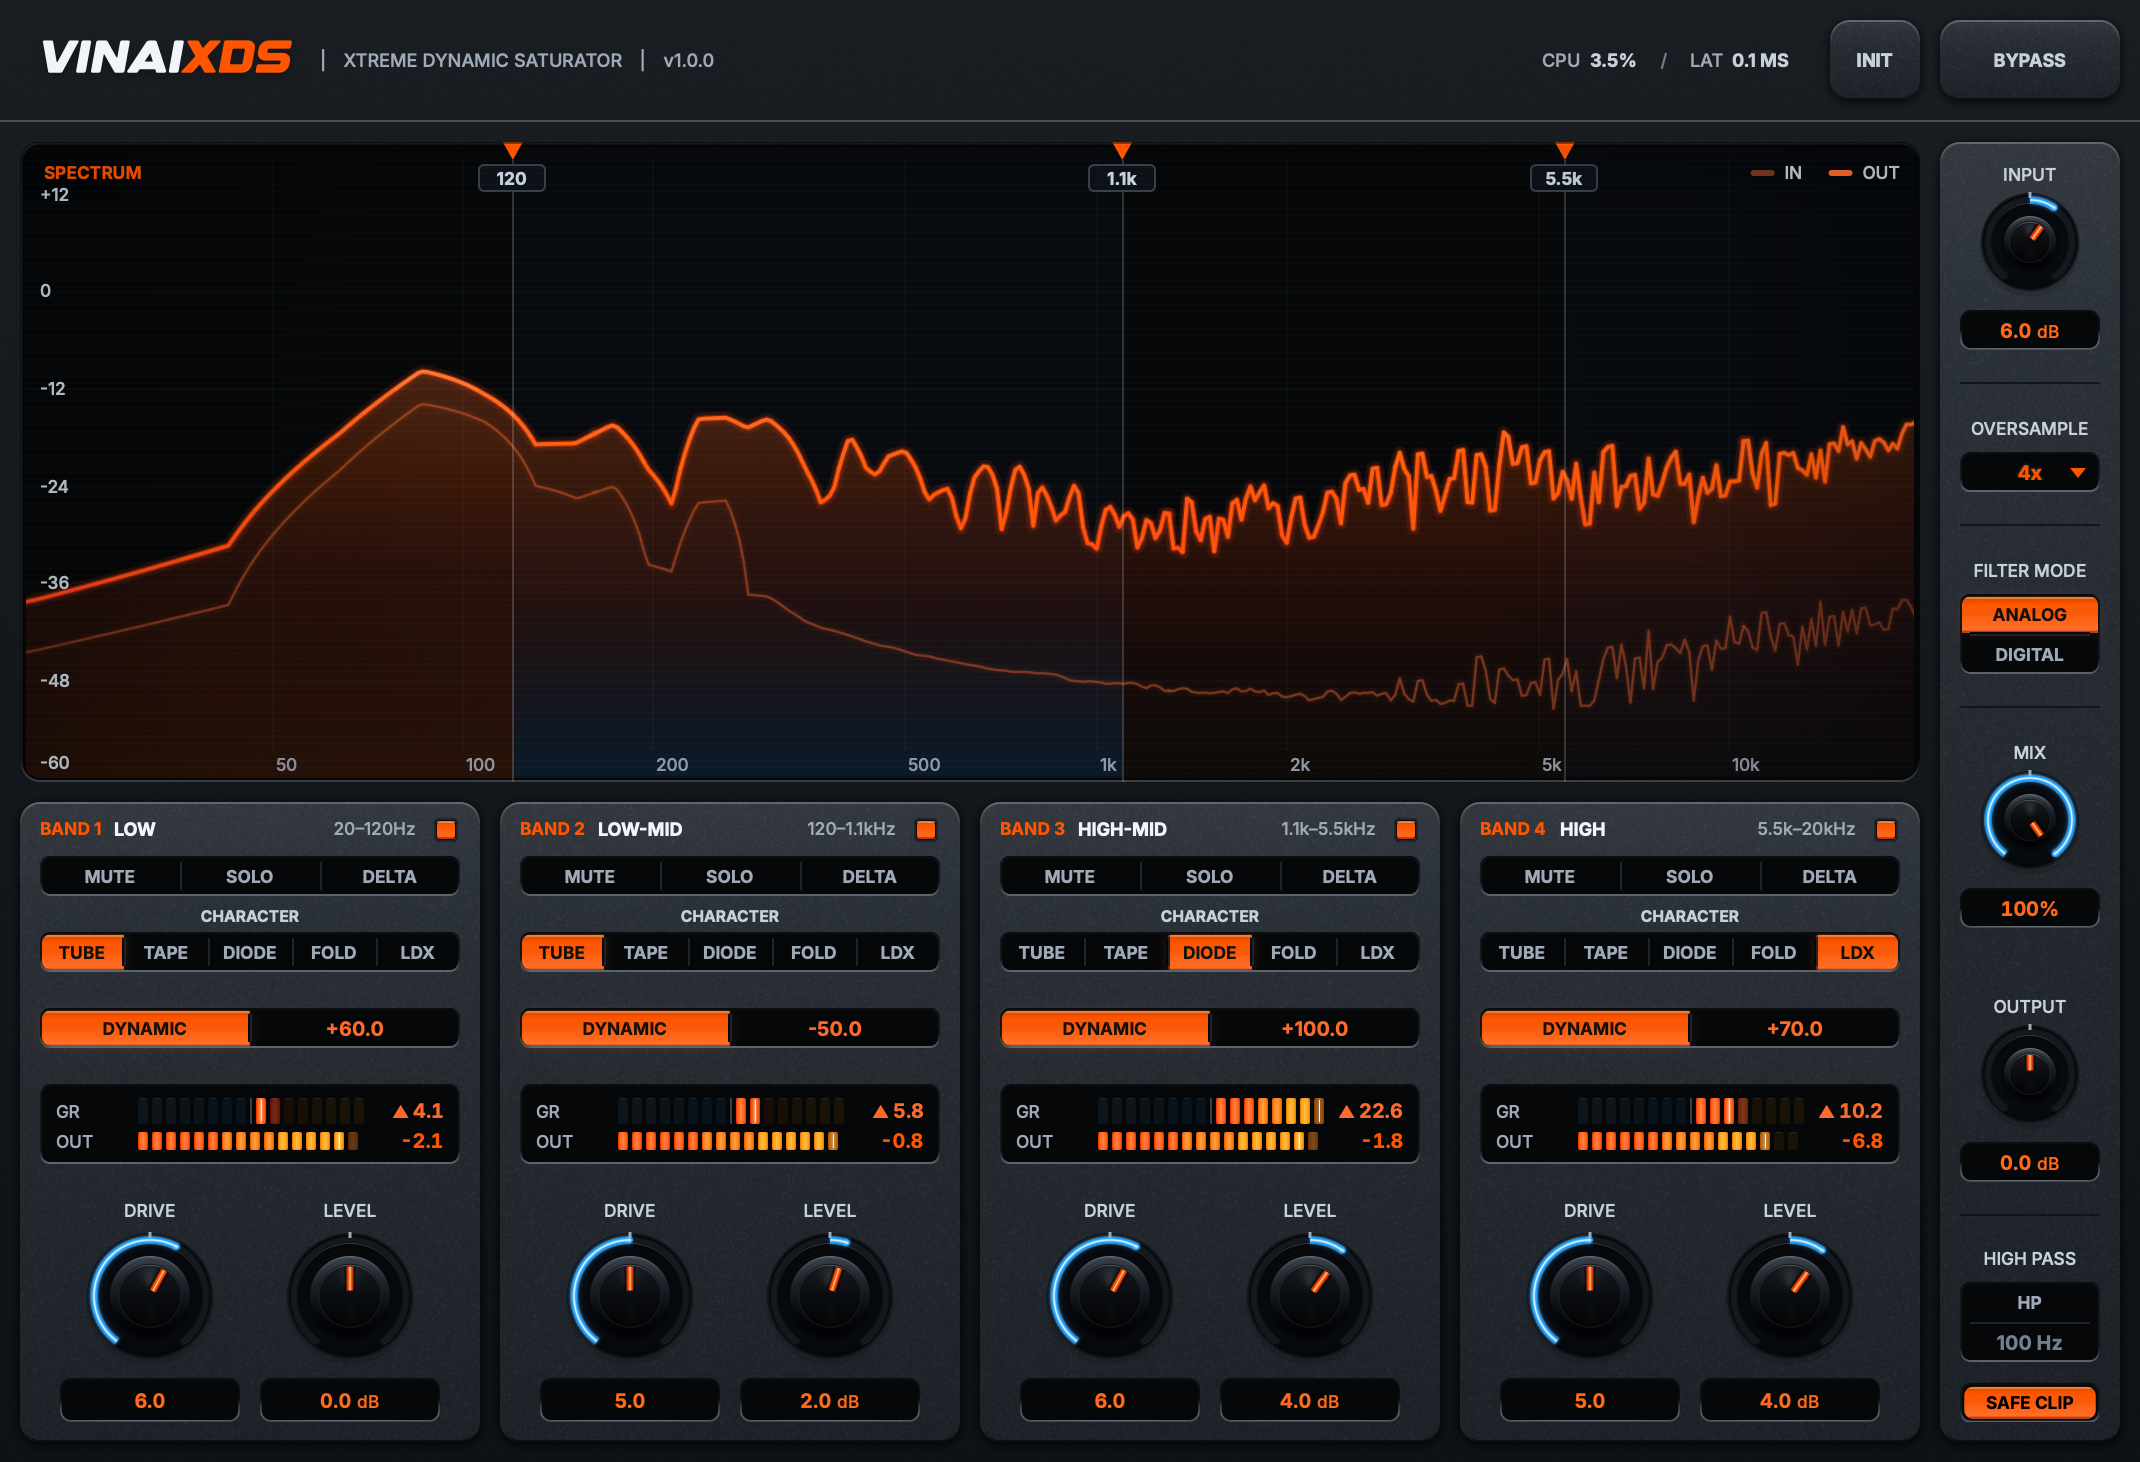Click Band 1 dynamic value +60.0
The width and height of the screenshot is (2140, 1462).
(355, 1028)
